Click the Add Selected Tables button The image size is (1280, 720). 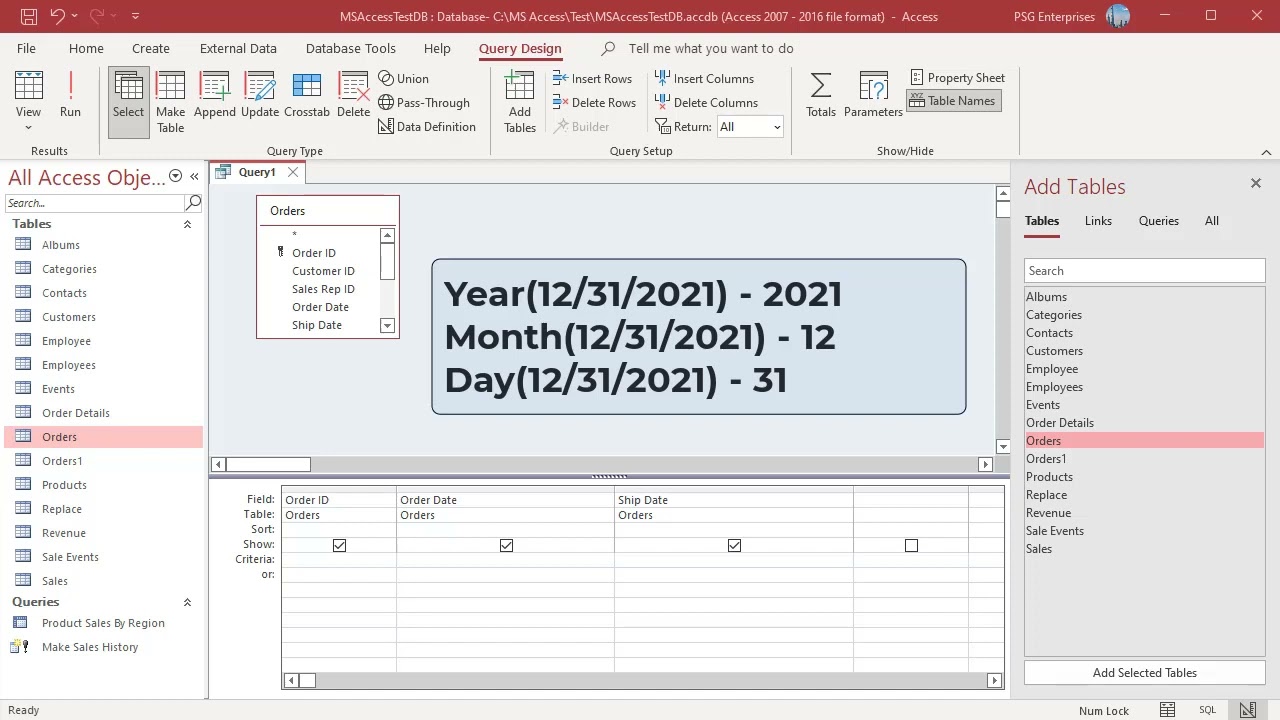[1144, 673]
